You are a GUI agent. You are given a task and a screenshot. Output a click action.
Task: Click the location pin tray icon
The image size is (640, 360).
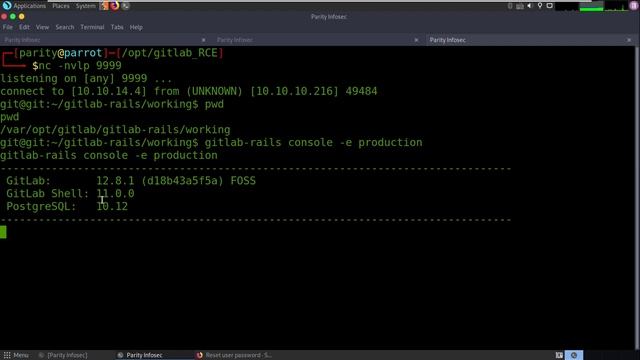(x=540, y=6)
